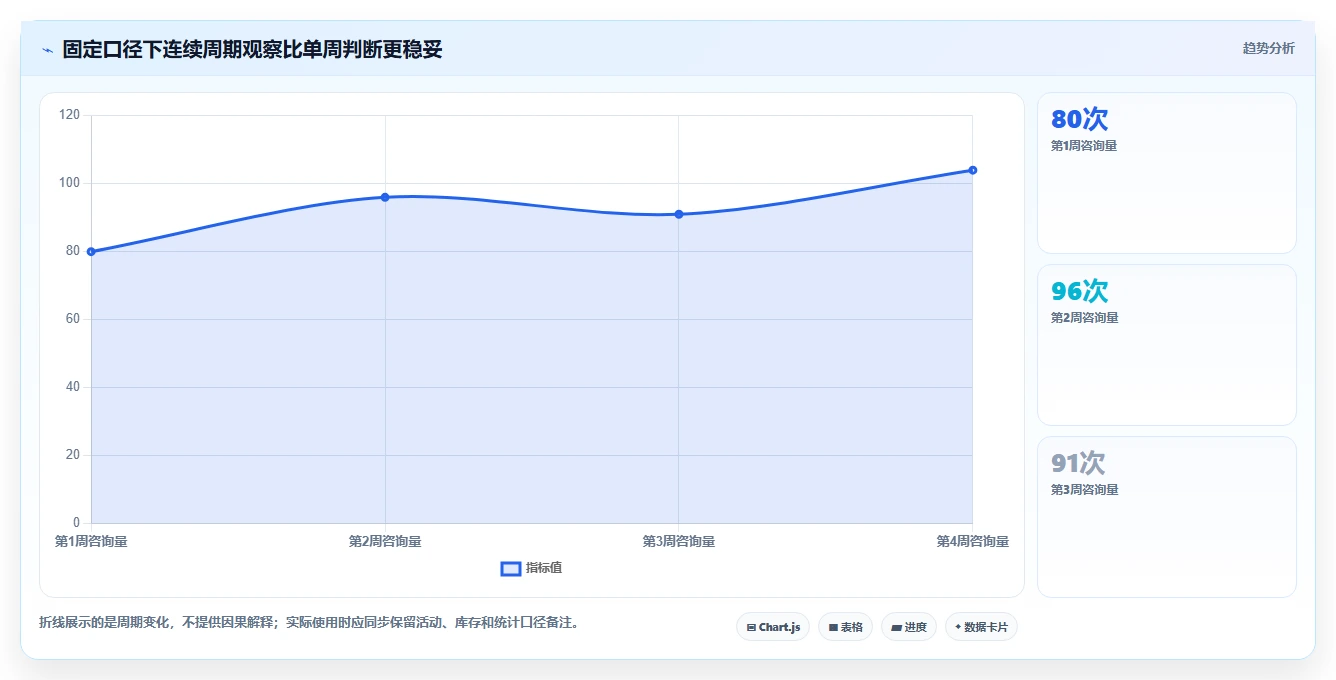1336x680 pixels.
Task: Open the 96次 second-week card
Action: [x=1167, y=345]
